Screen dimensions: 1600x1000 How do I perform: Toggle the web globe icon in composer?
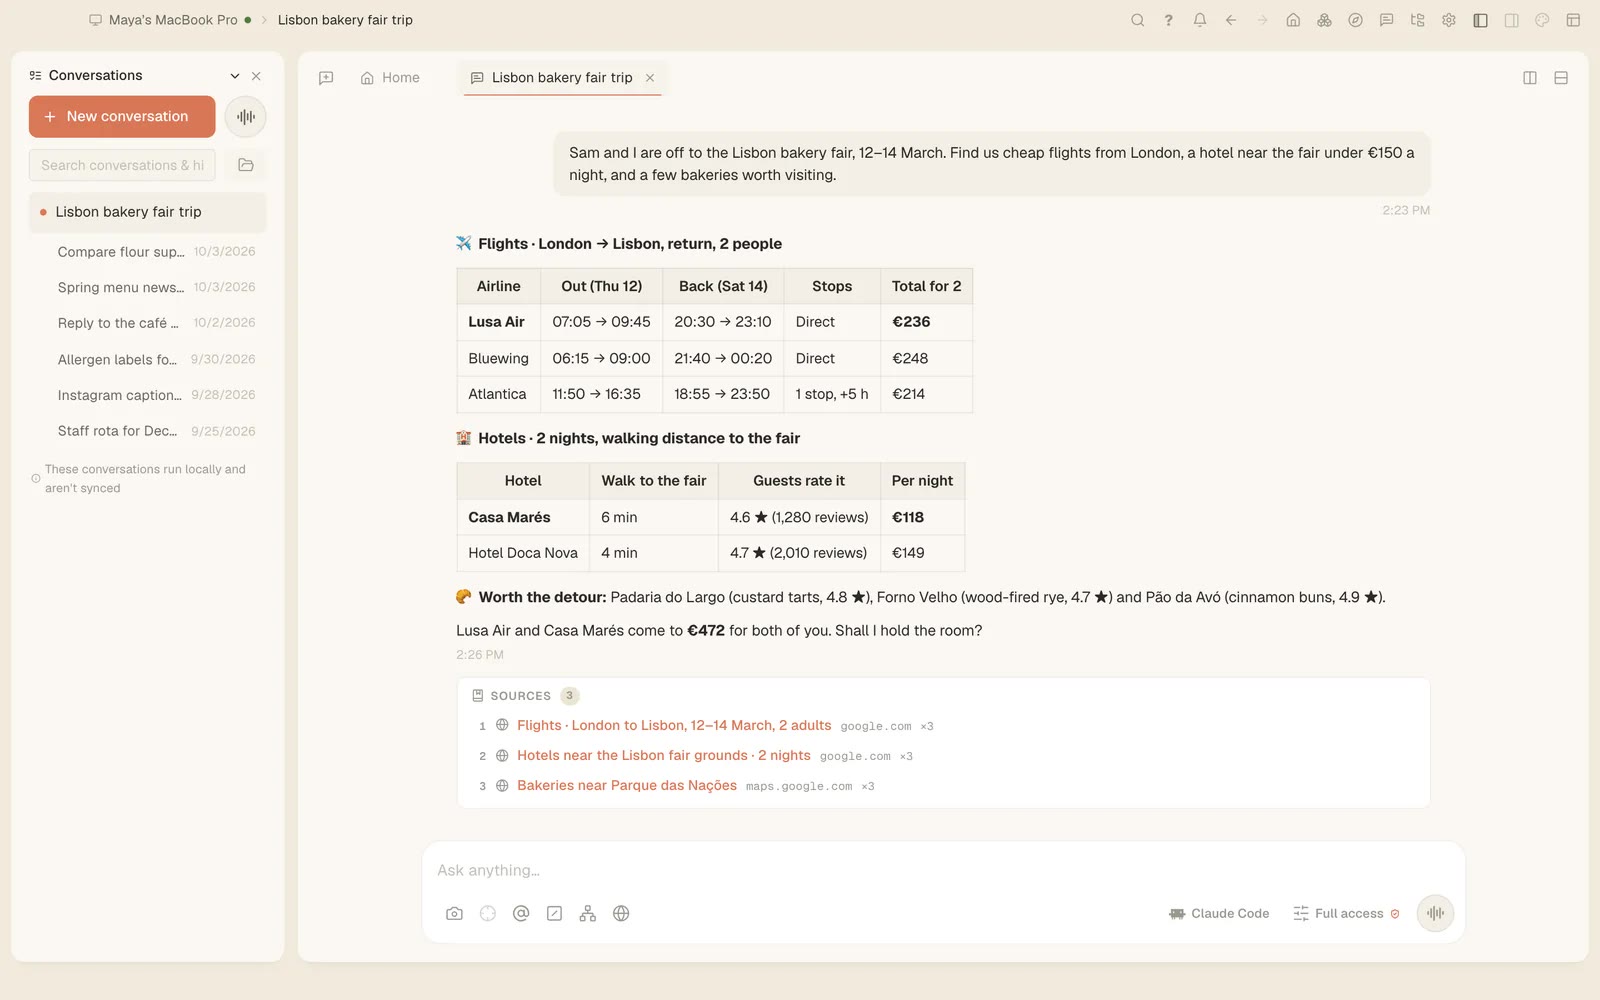tap(621, 913)
